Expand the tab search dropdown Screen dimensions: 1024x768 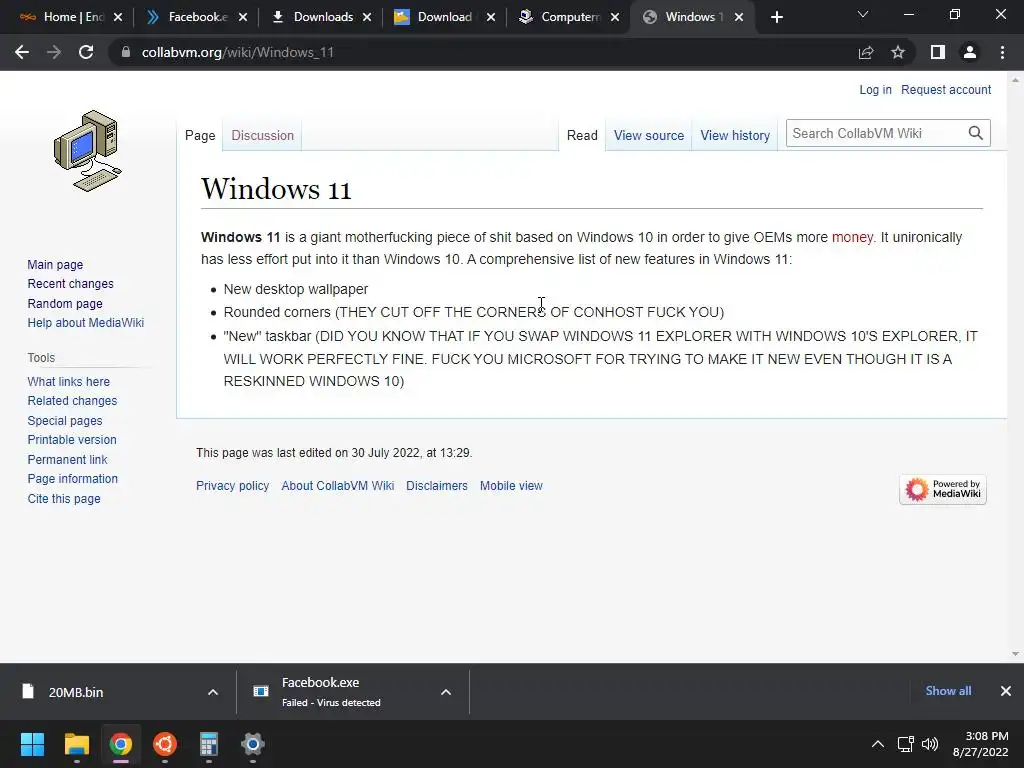click(x=863, y=14)
